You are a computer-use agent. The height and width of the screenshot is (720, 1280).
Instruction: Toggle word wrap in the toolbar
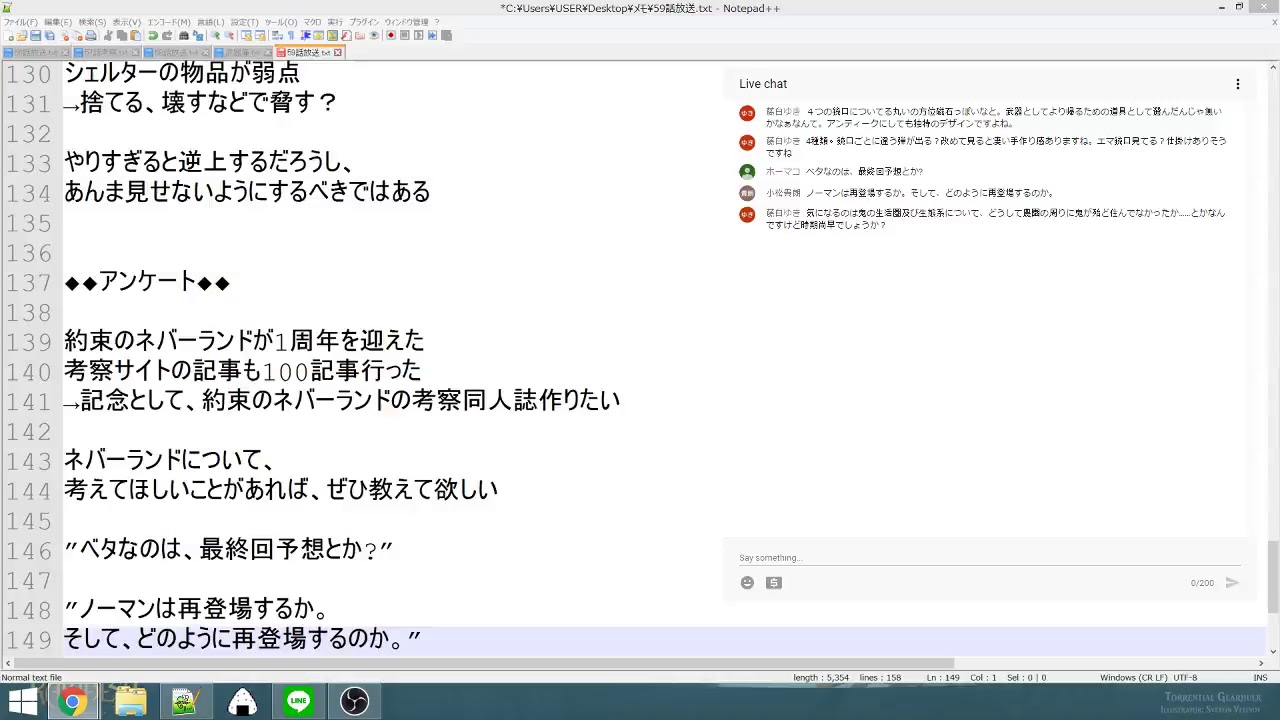click(x=276, y=36)
